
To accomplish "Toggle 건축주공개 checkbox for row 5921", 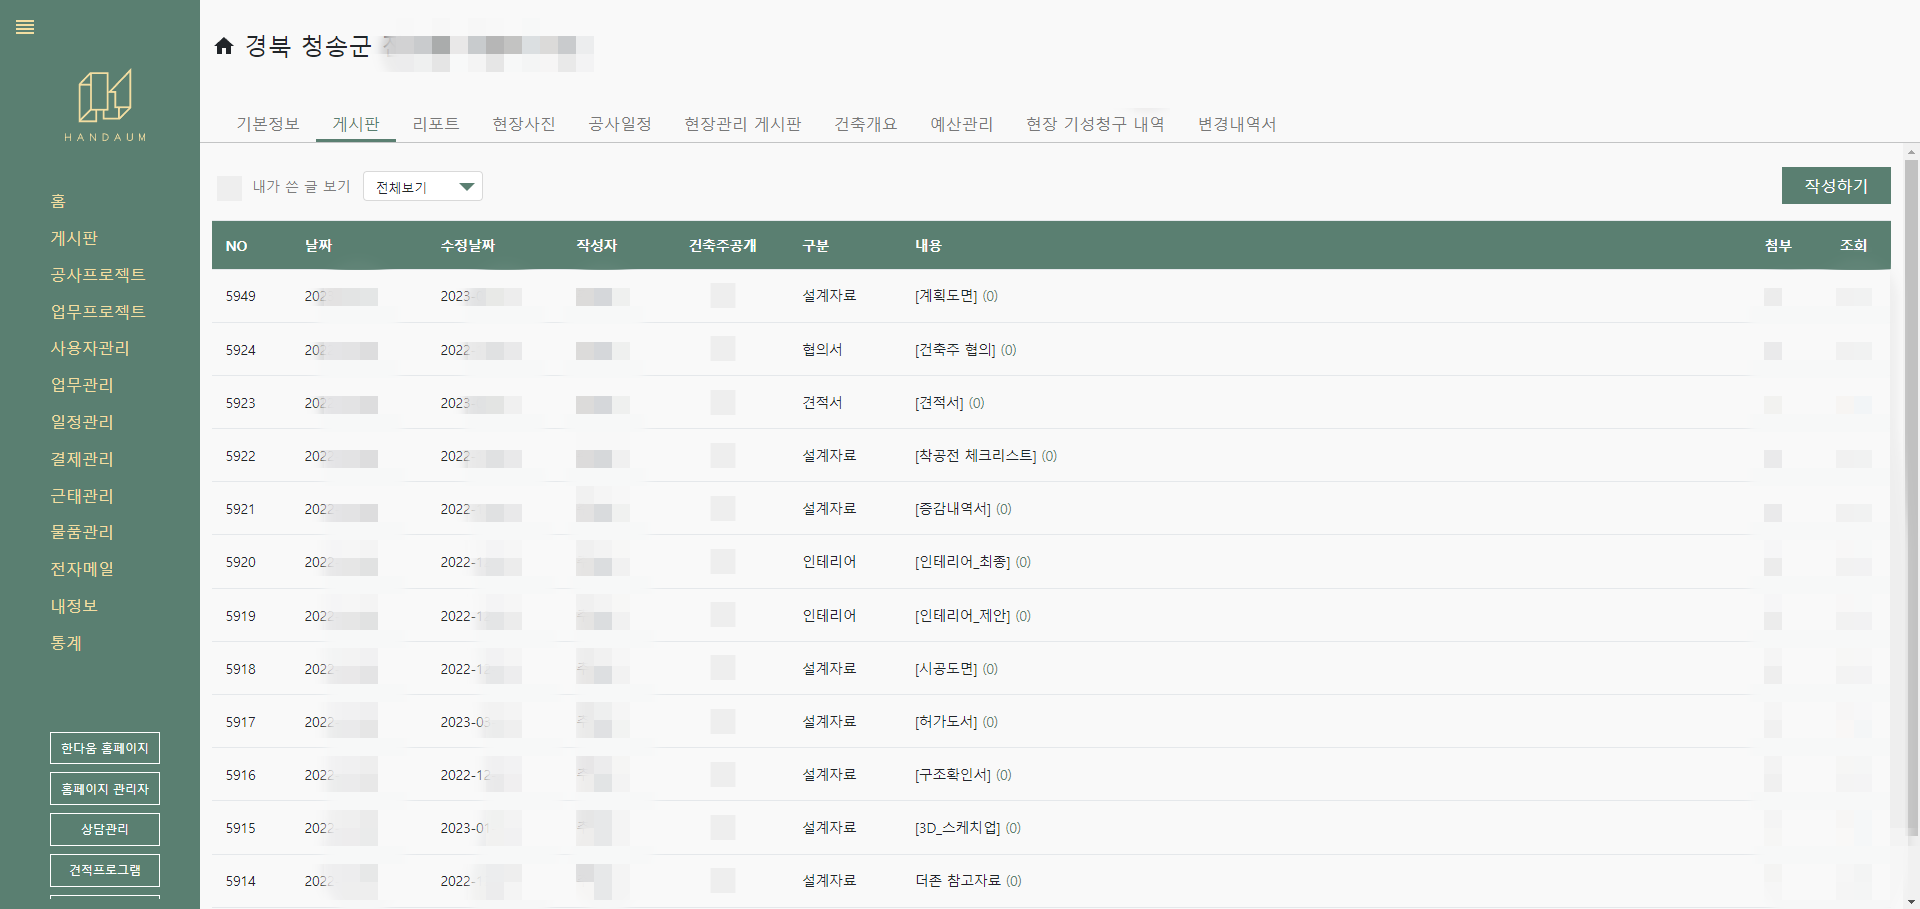I will 723,508.
